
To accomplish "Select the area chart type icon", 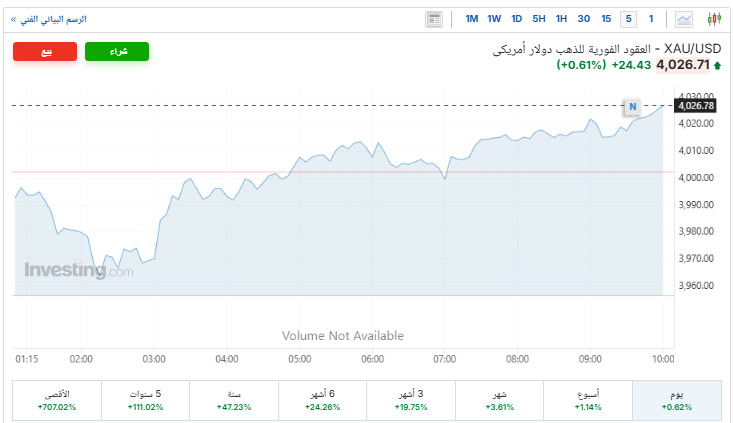I will [684, 19].
